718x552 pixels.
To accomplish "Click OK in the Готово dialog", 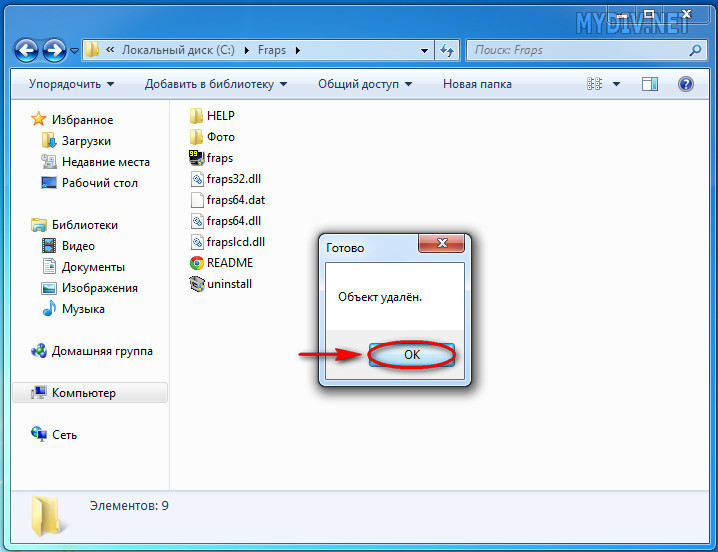I will coord(412,355).
